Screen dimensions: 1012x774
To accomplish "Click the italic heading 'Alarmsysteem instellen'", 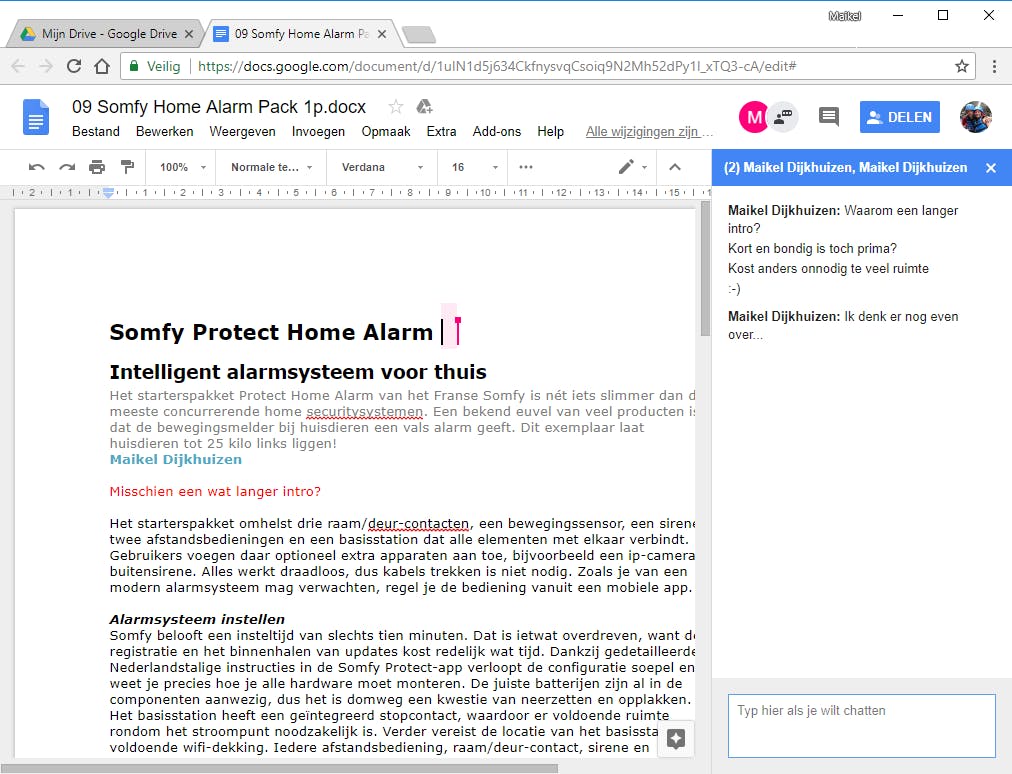I will [197, 619].
